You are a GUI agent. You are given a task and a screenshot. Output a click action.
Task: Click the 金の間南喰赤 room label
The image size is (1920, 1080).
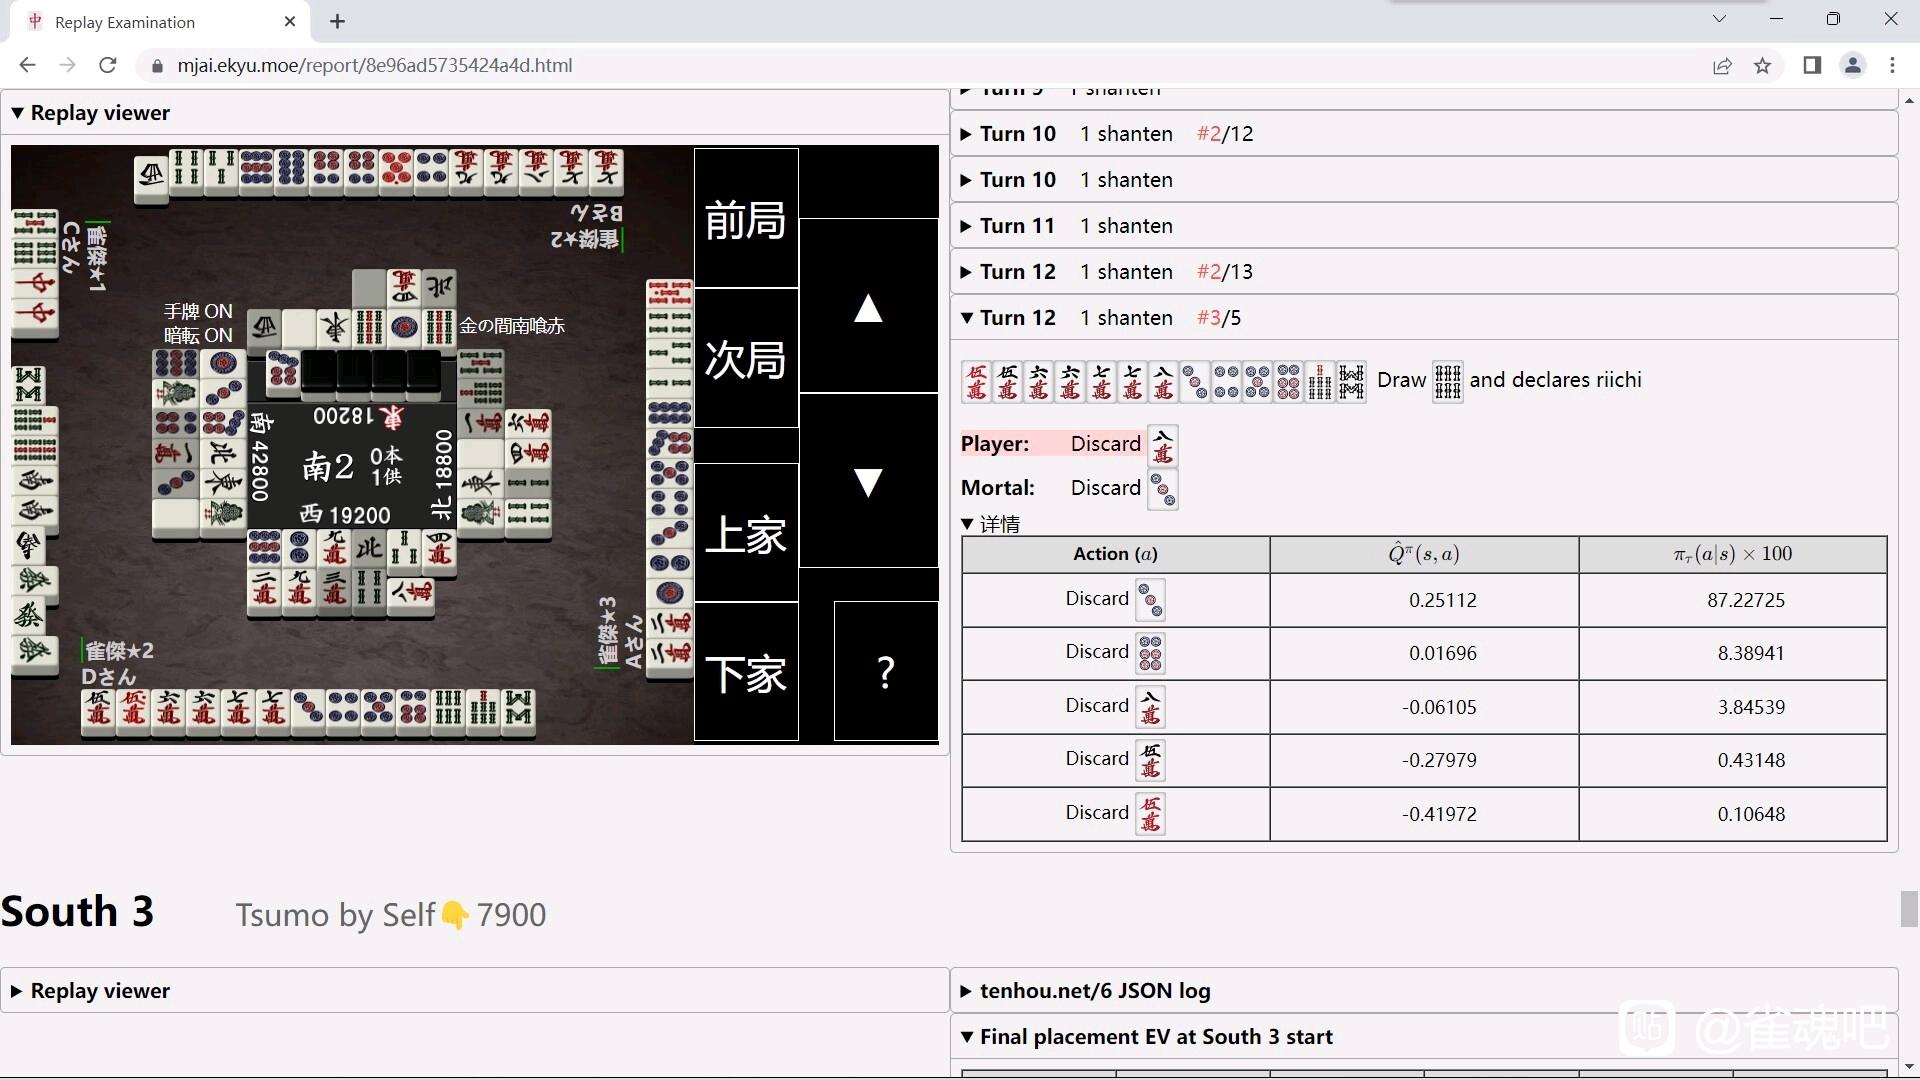click(512, 325)
